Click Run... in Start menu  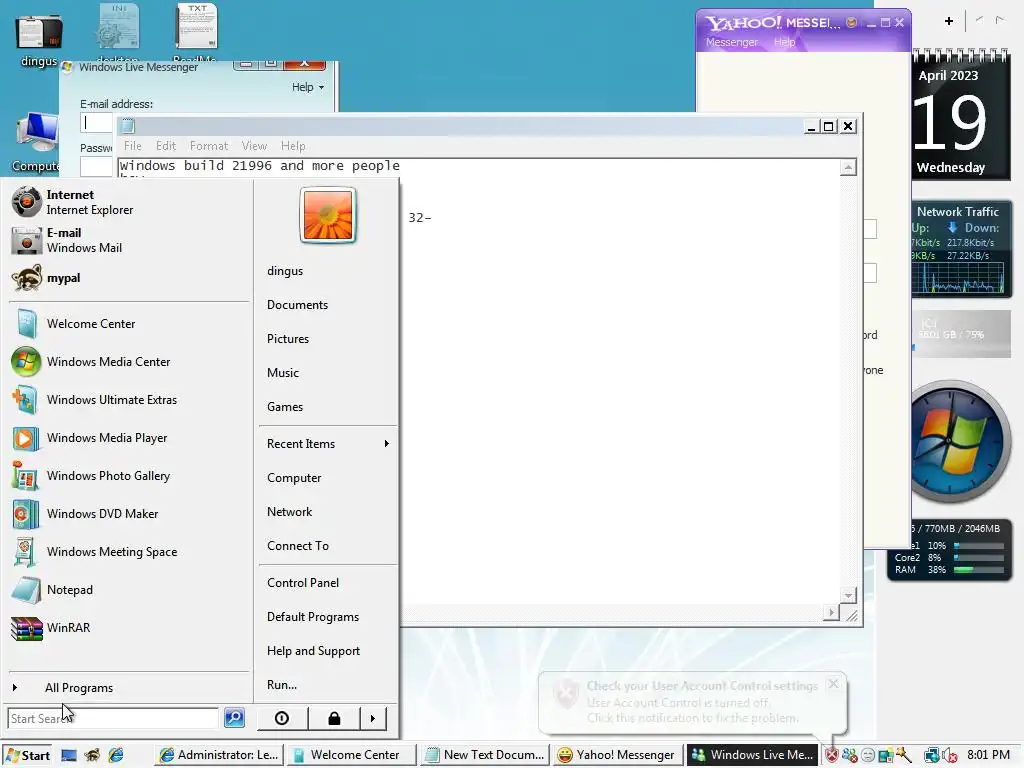281,685
